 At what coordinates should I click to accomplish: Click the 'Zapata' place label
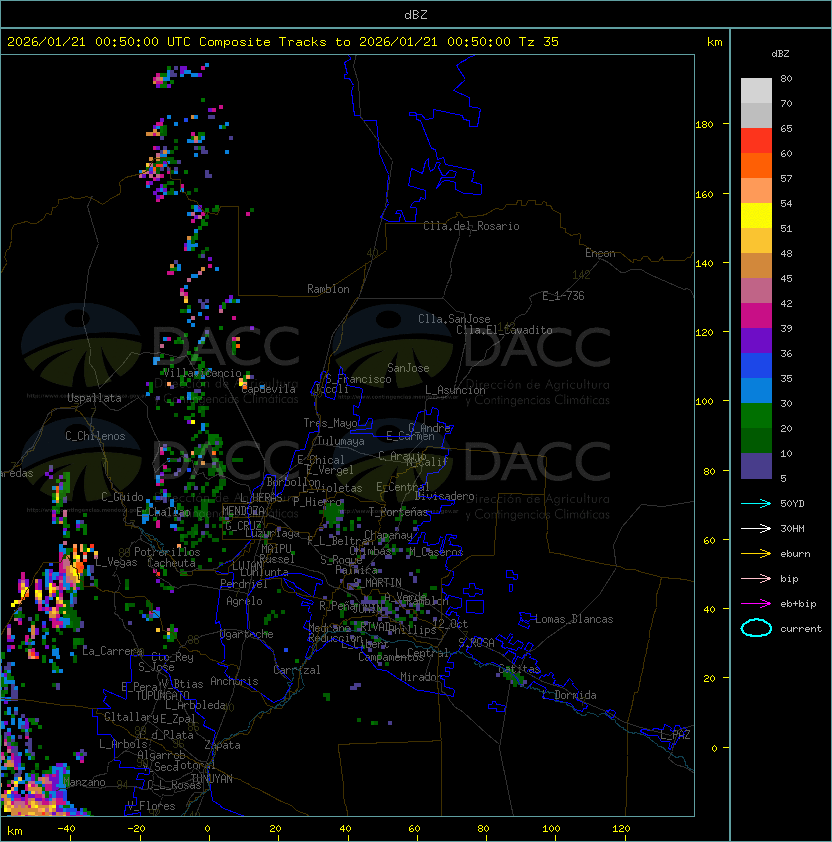222,745
